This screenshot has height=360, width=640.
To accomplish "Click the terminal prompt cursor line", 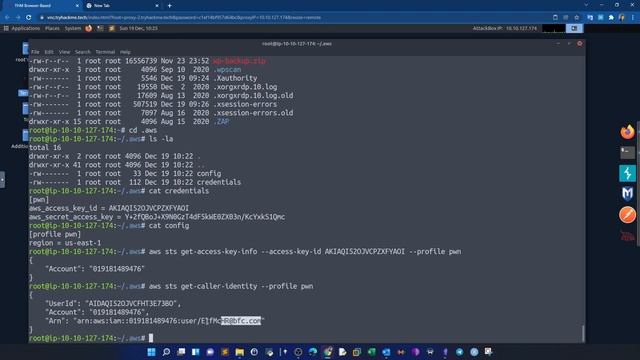I will [x=91, y=338].
